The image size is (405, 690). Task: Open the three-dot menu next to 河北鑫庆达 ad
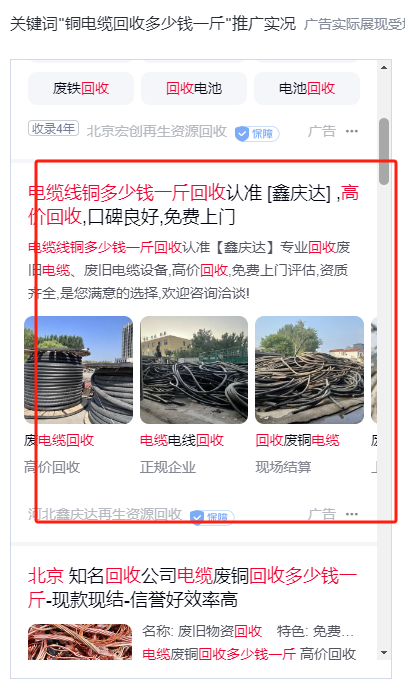click(x=352, y=514)
